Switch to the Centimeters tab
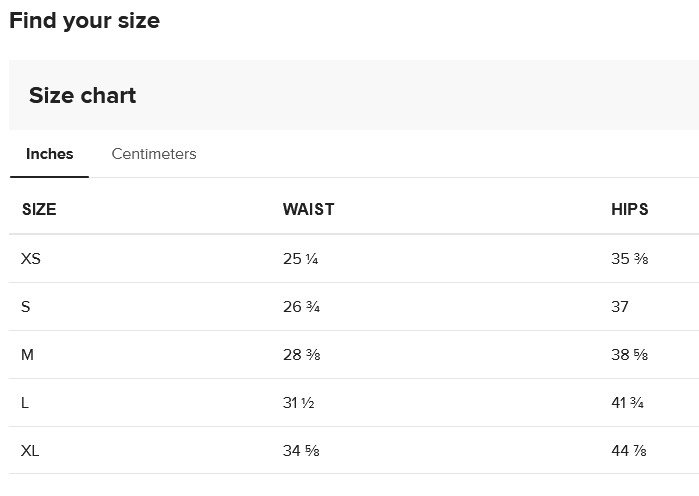Image resolution: width=699 pixels, height=496 pixels. coord(154,154)
